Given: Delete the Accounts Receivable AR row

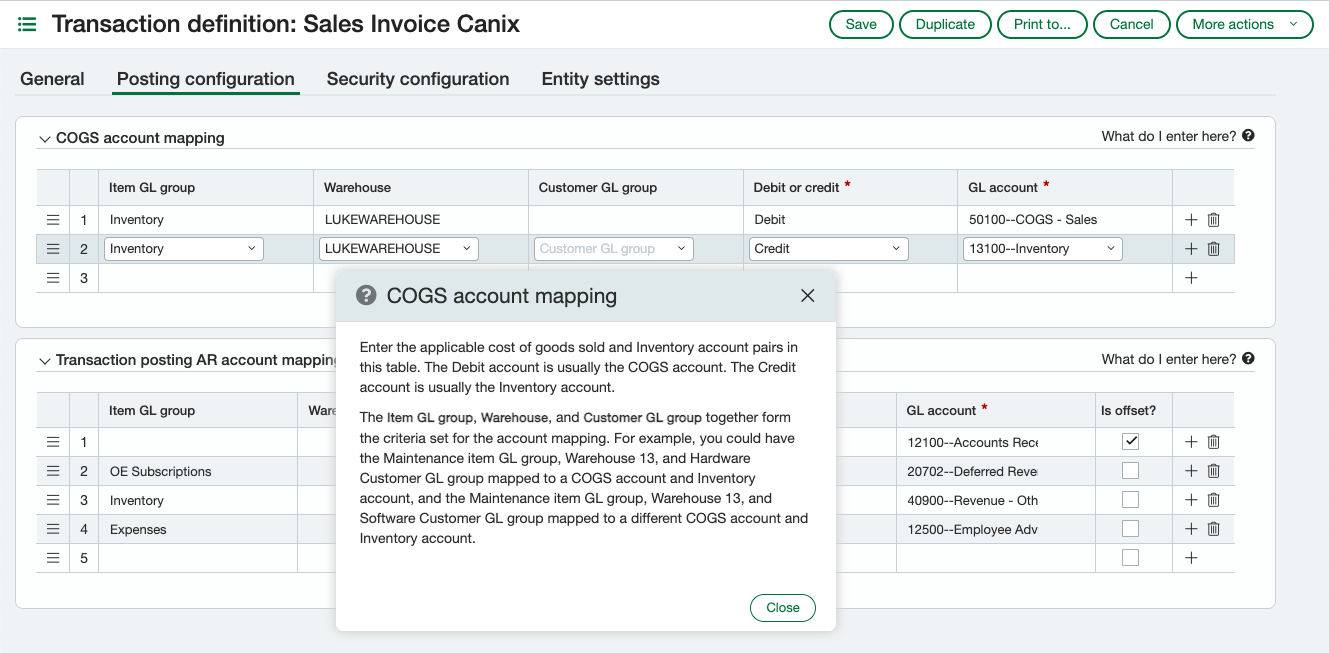Looking at the screenshot, I should [x=1214, y=442].
